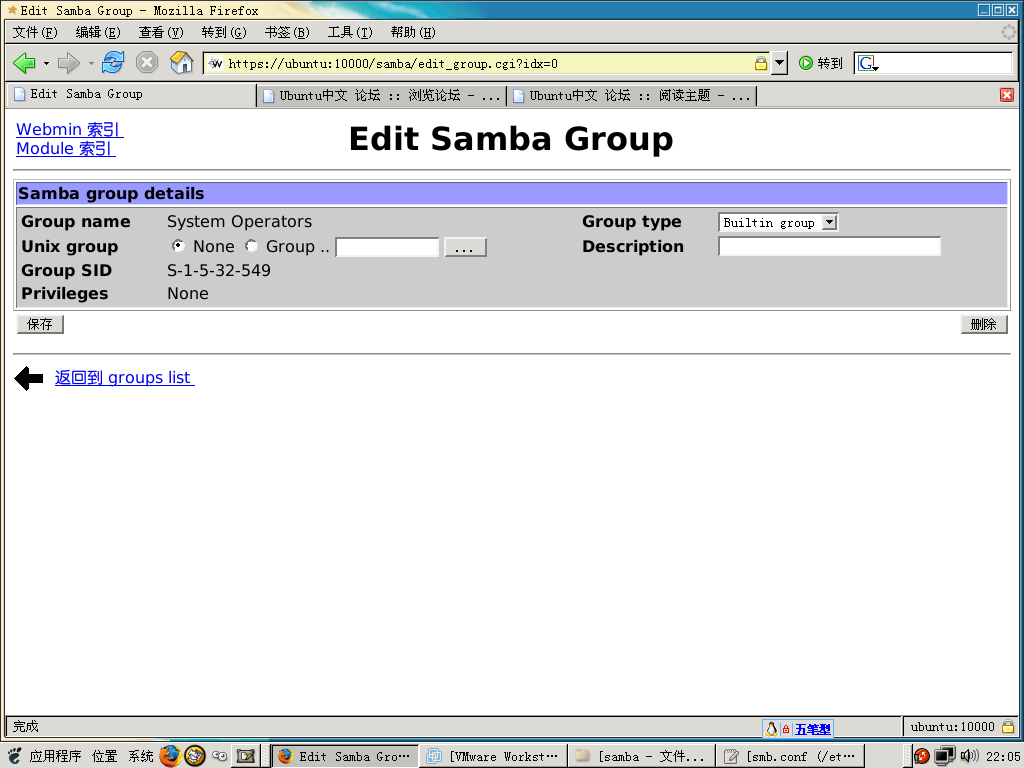Click the 'ubuntu:10000' status bar text
This screenshot has height=768, width=1024.
click(x=952, y=726)
